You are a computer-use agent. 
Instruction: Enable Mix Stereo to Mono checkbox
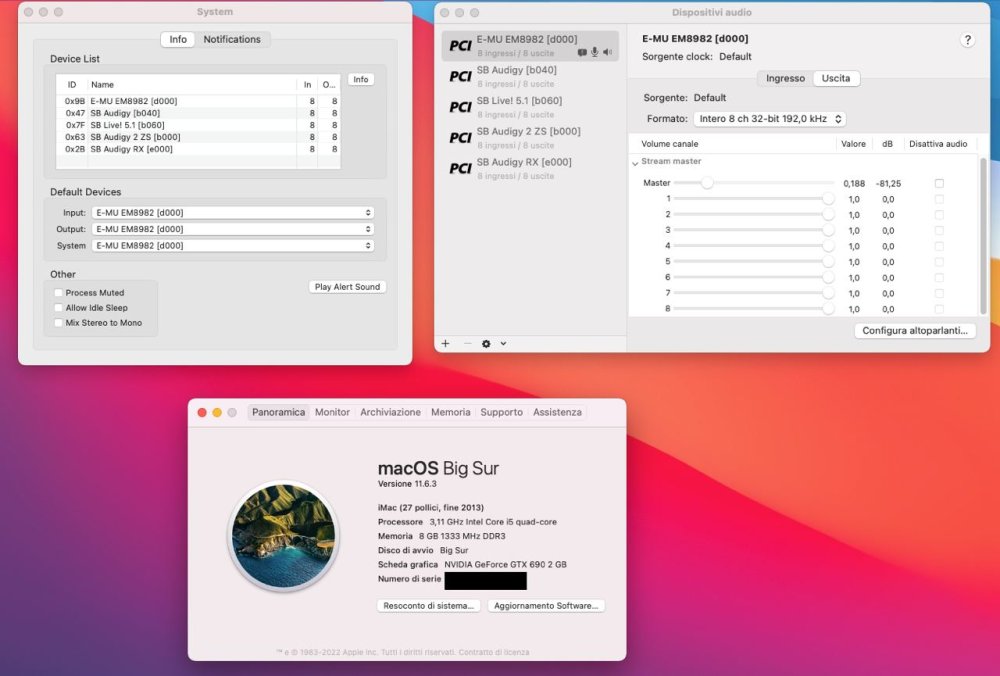coord(59,323)
